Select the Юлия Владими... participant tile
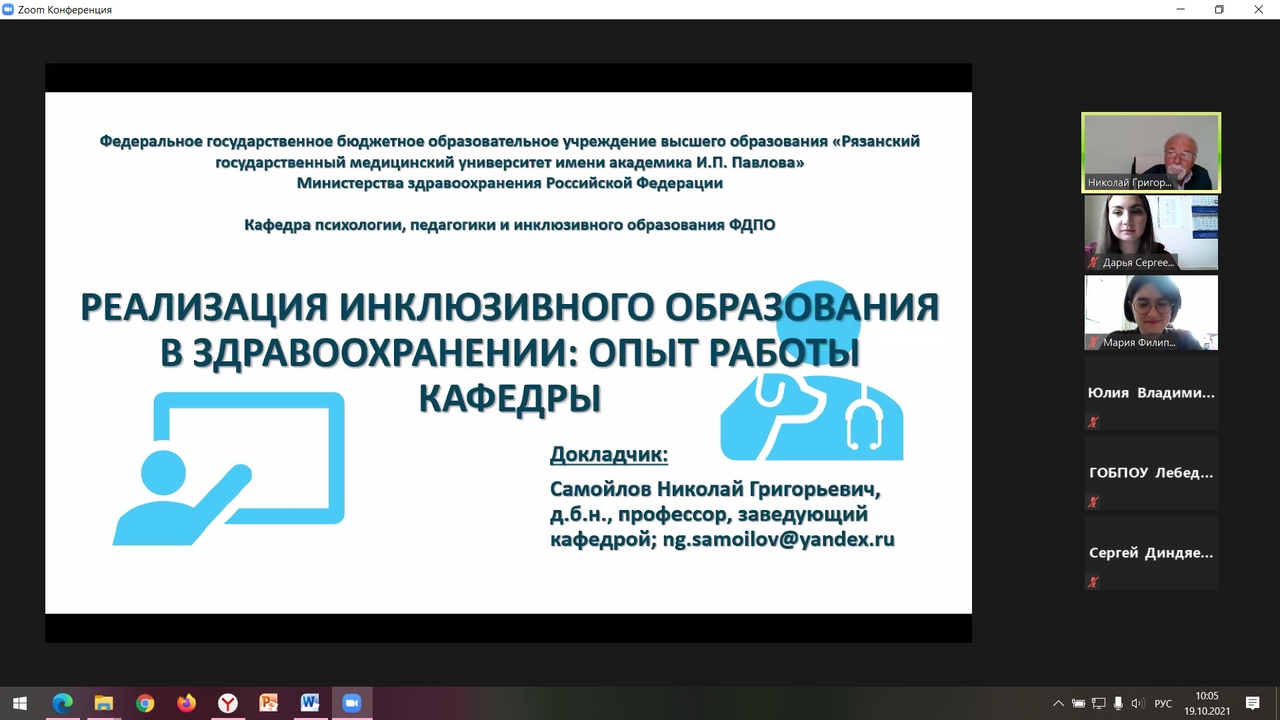 [1151, 392]
